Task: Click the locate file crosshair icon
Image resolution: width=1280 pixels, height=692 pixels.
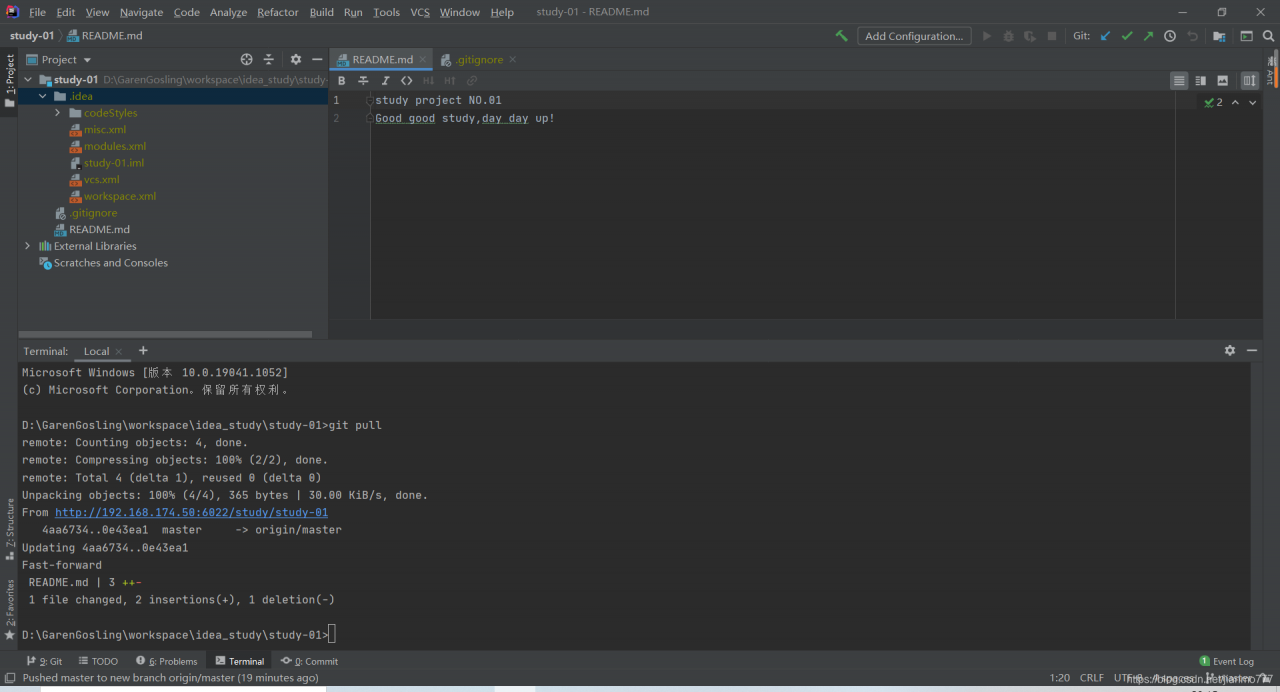Action: click(247, 60)
